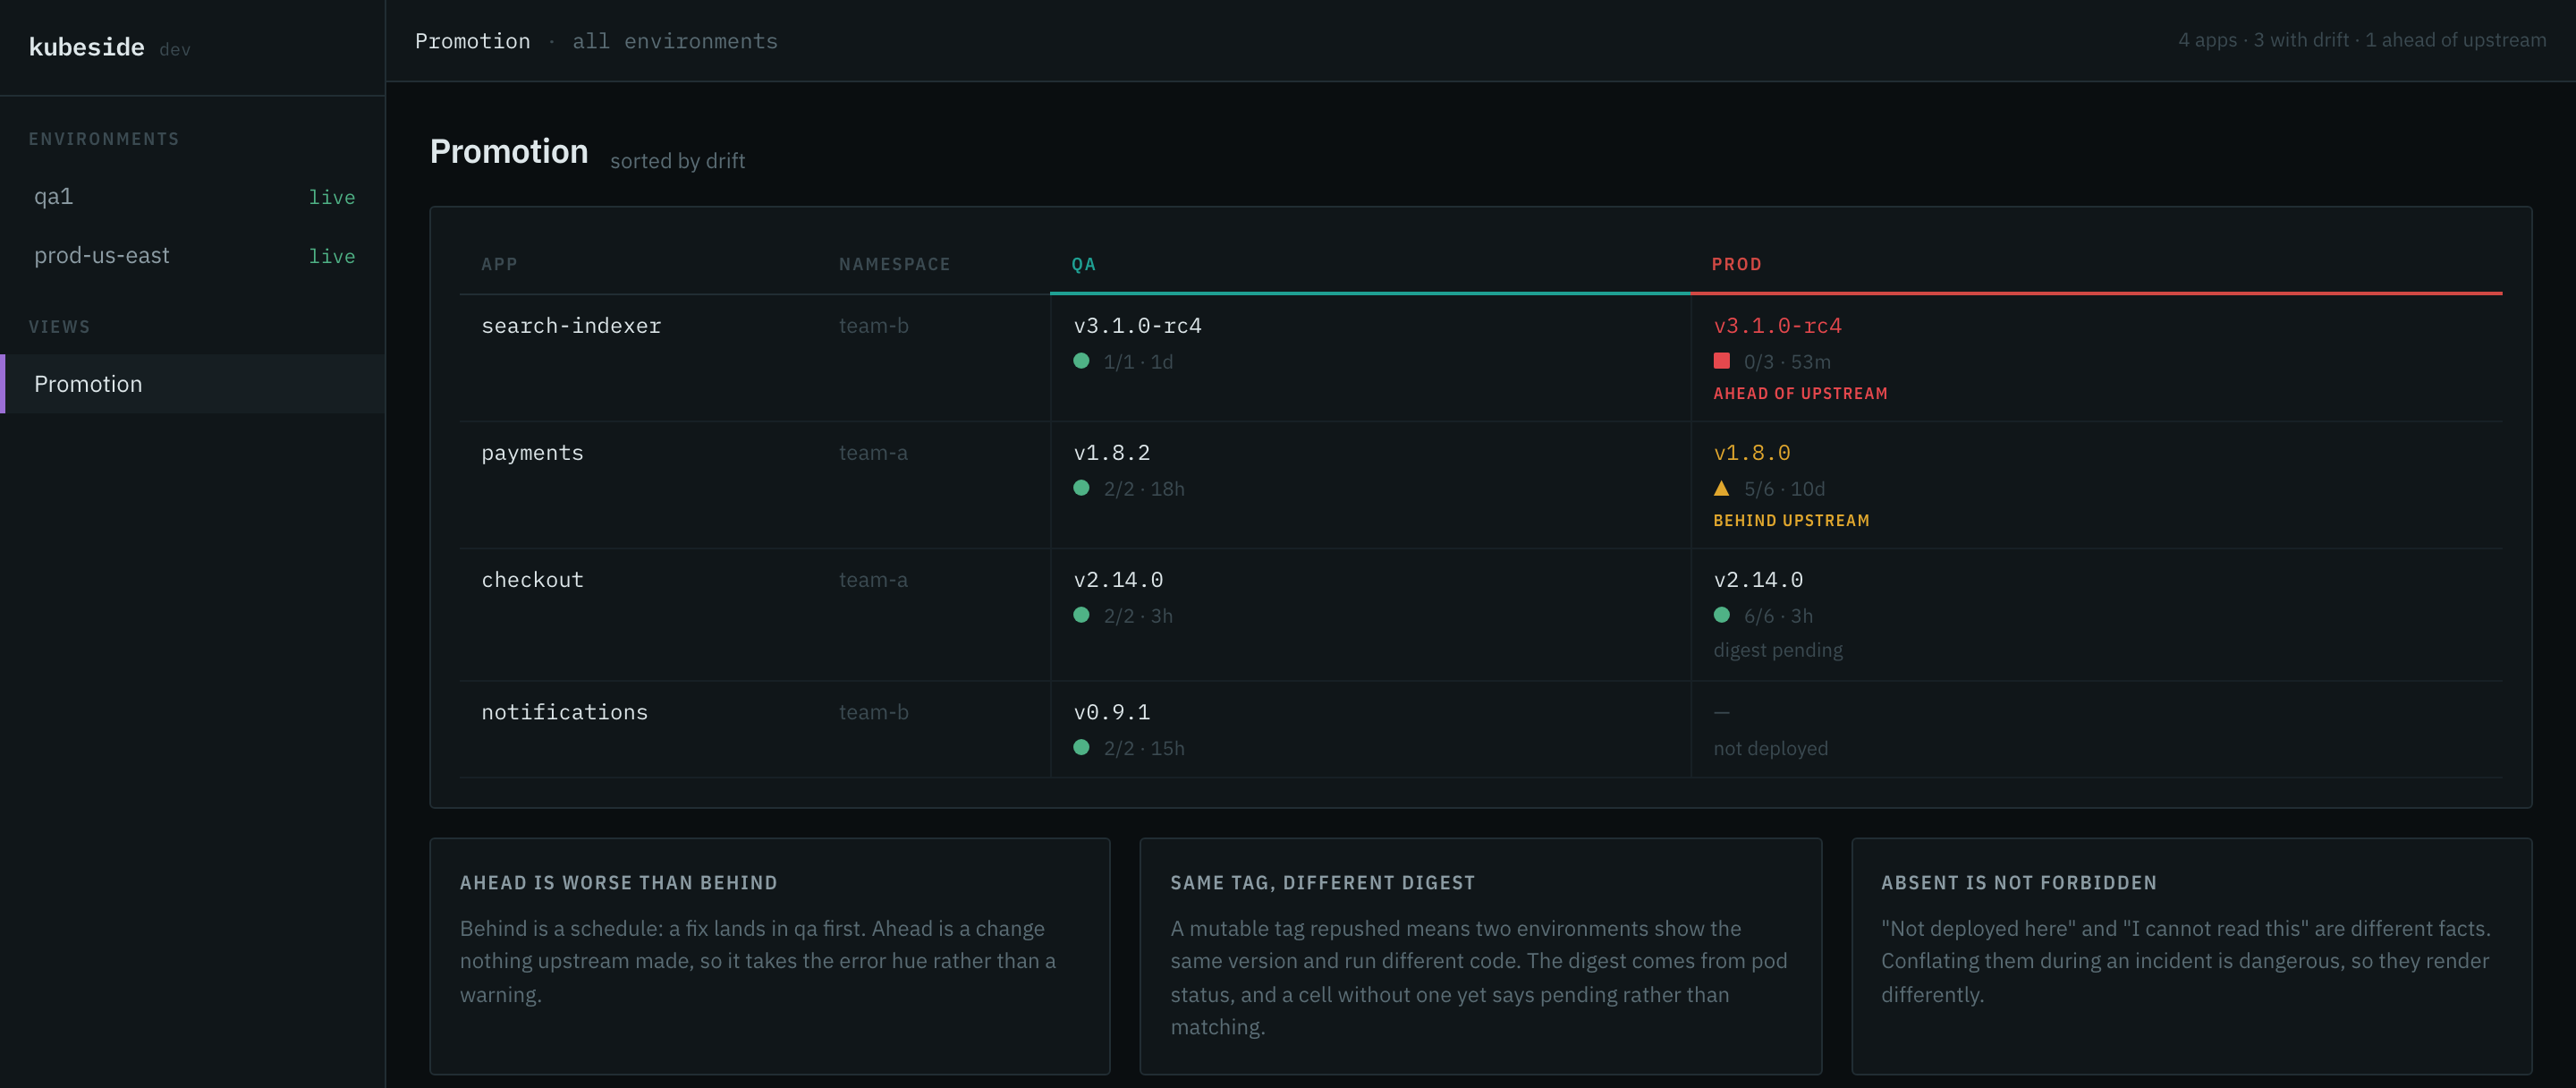The height and width of the screenshot is (1088, 2576).
Task: Click the 'sorted by drift' label
Action: [677, 161]
